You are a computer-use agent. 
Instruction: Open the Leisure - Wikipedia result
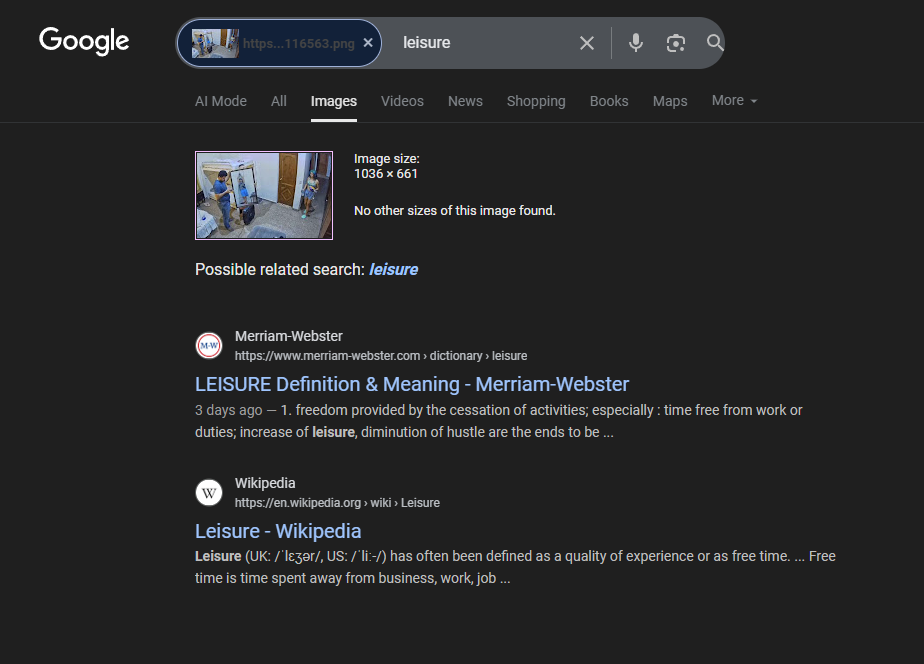(x=278, y=531)
